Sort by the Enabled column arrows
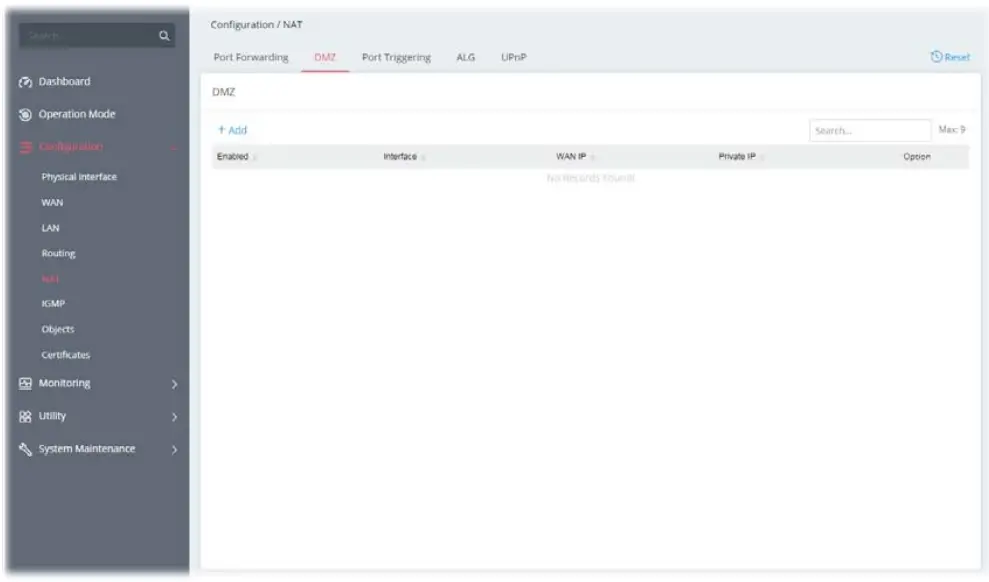The image size is (989, 582). [255, 157]
